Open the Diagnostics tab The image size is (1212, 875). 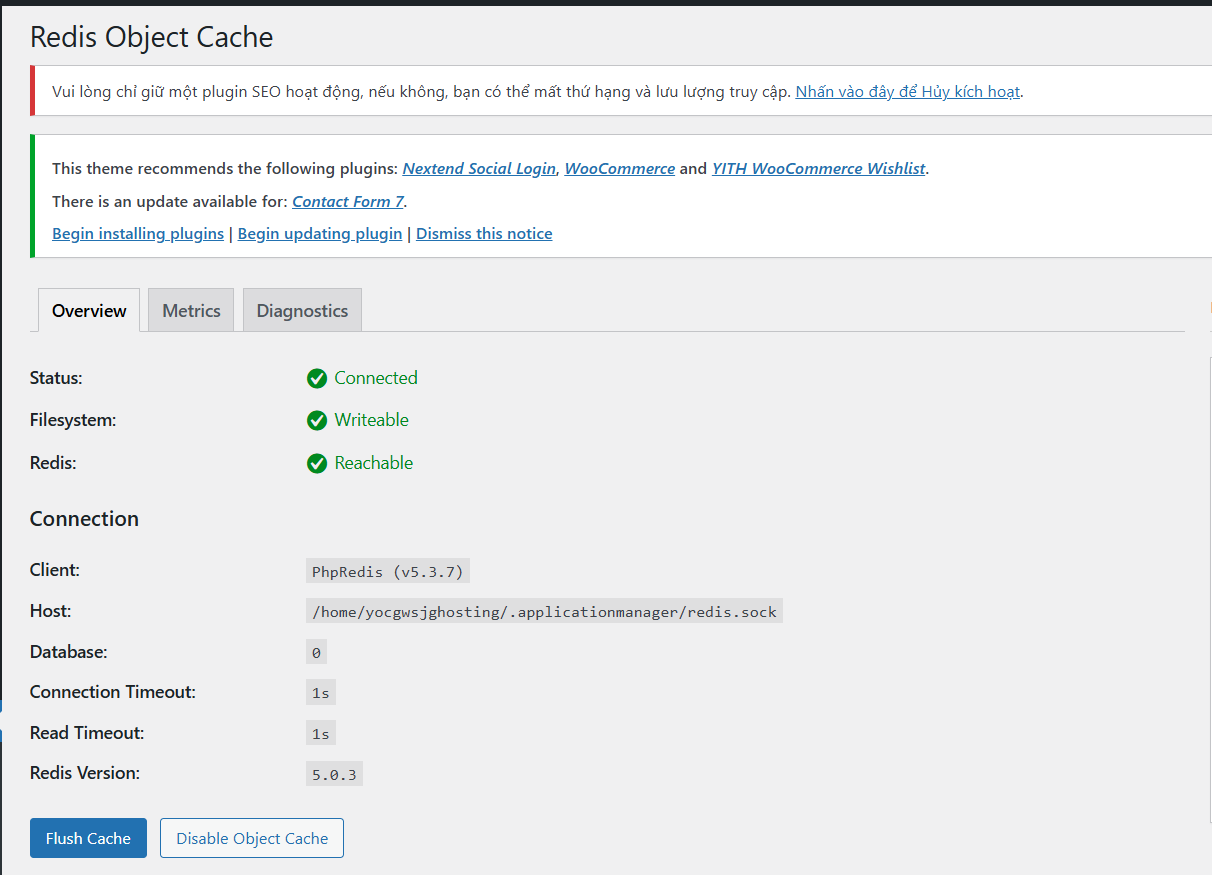coord(302,310)
